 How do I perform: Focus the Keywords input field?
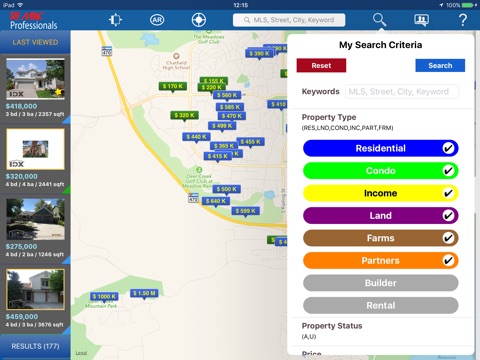point(402,92)
